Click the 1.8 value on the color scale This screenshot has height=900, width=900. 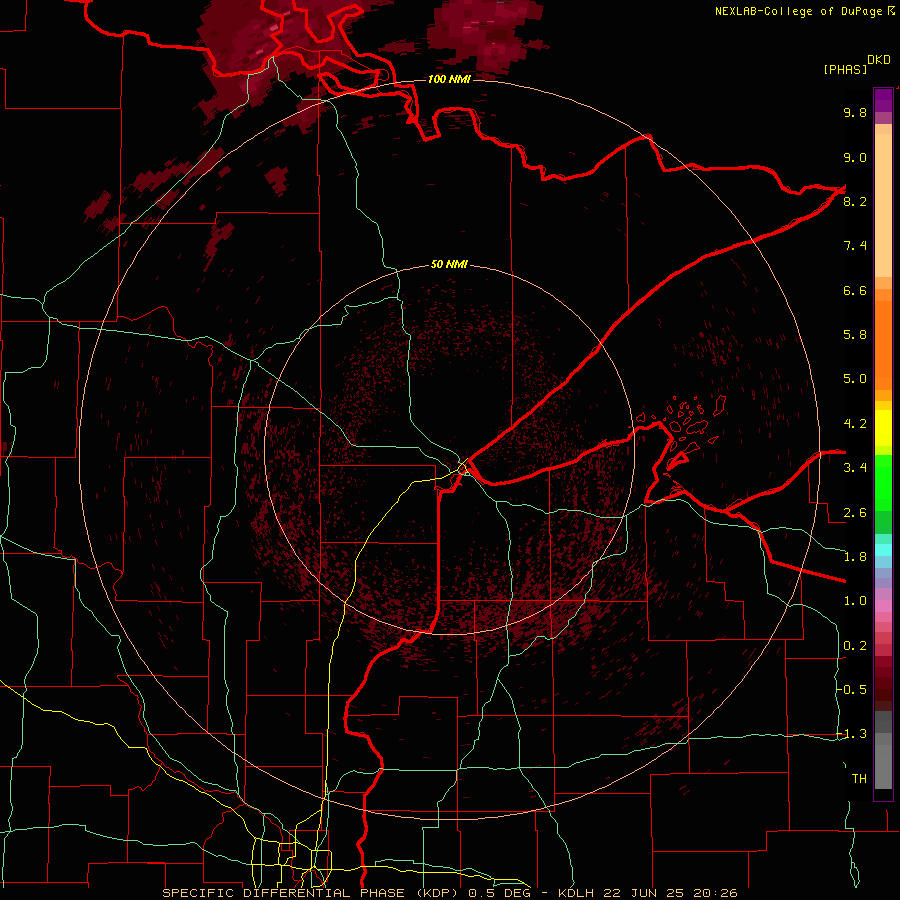click(x=855, y=557)
